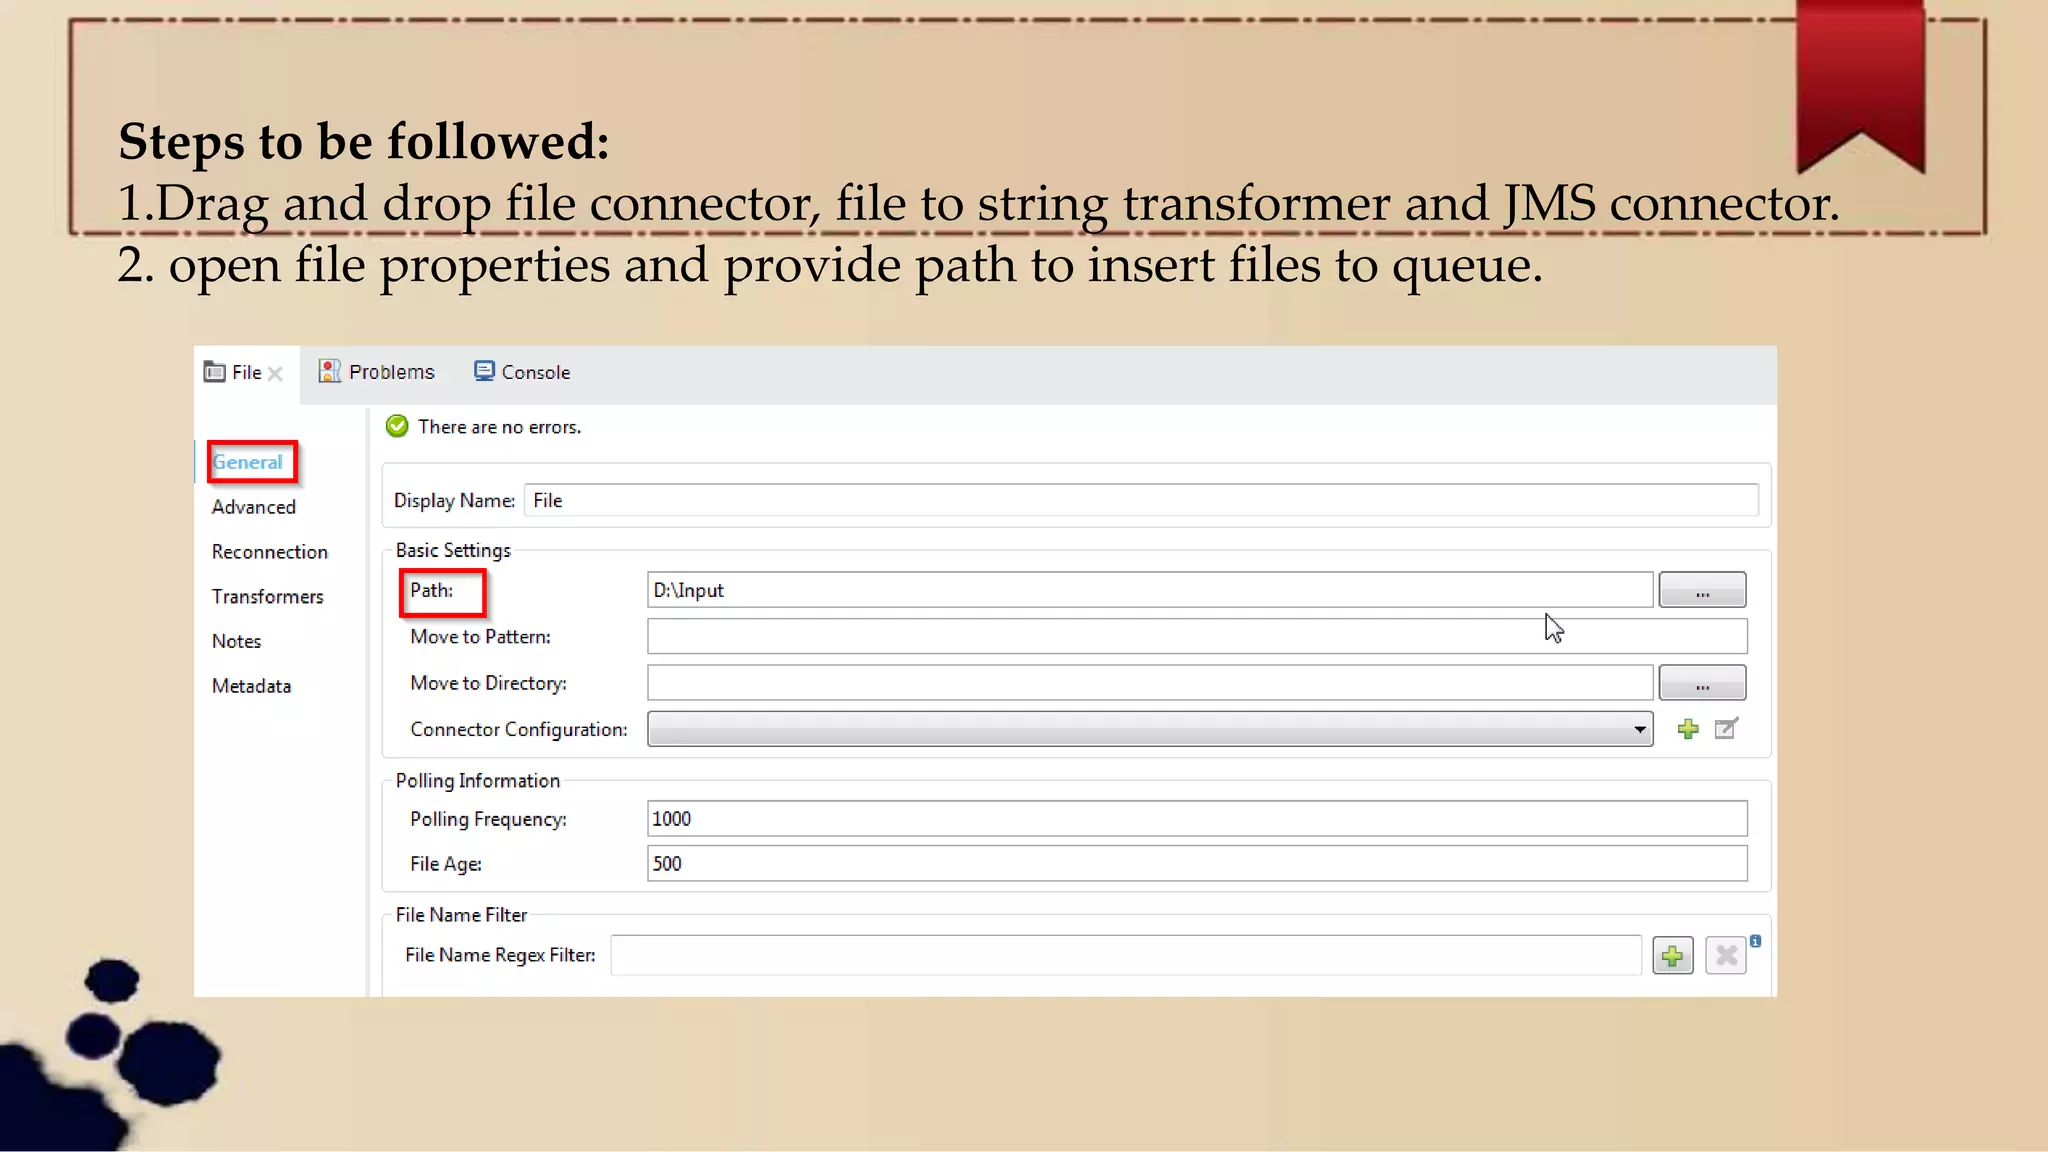The image size is (2048, 1152).
Task: Click the File tab icon
Action: 214,372
